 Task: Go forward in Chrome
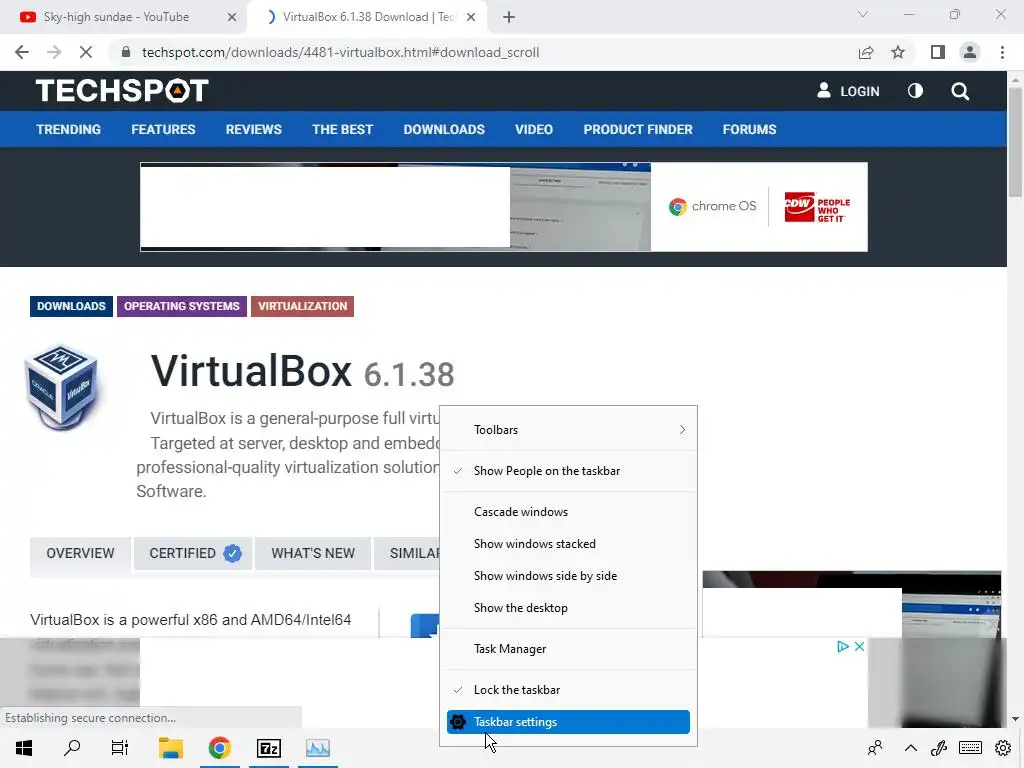(54, 52)
